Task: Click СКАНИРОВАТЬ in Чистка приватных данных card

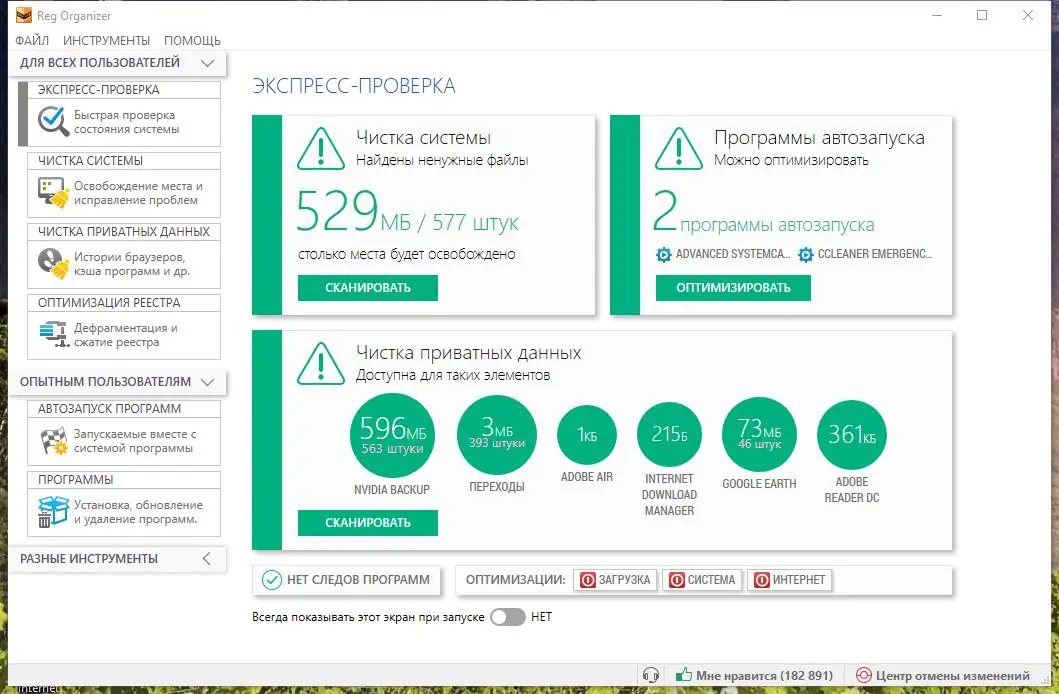Action: (x=368, y=523)
